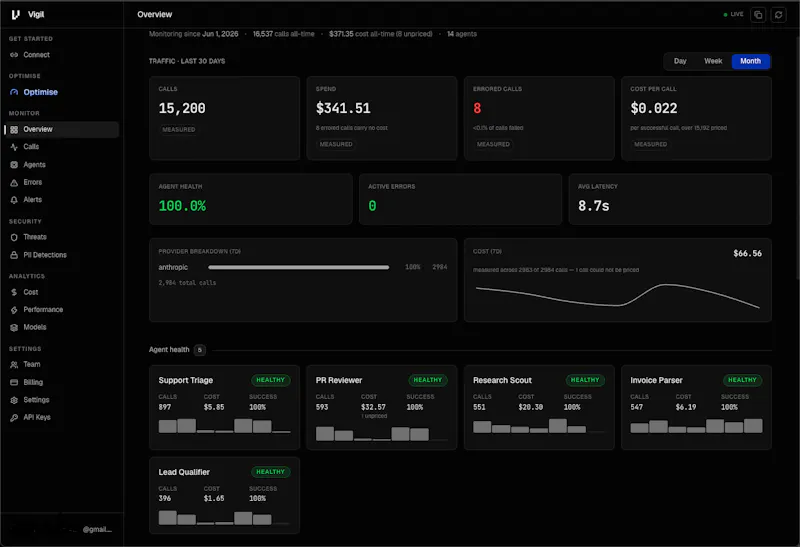Click the Alerts bell icon
The height and width of the screenshot is (547, 800).
point(14,200)
